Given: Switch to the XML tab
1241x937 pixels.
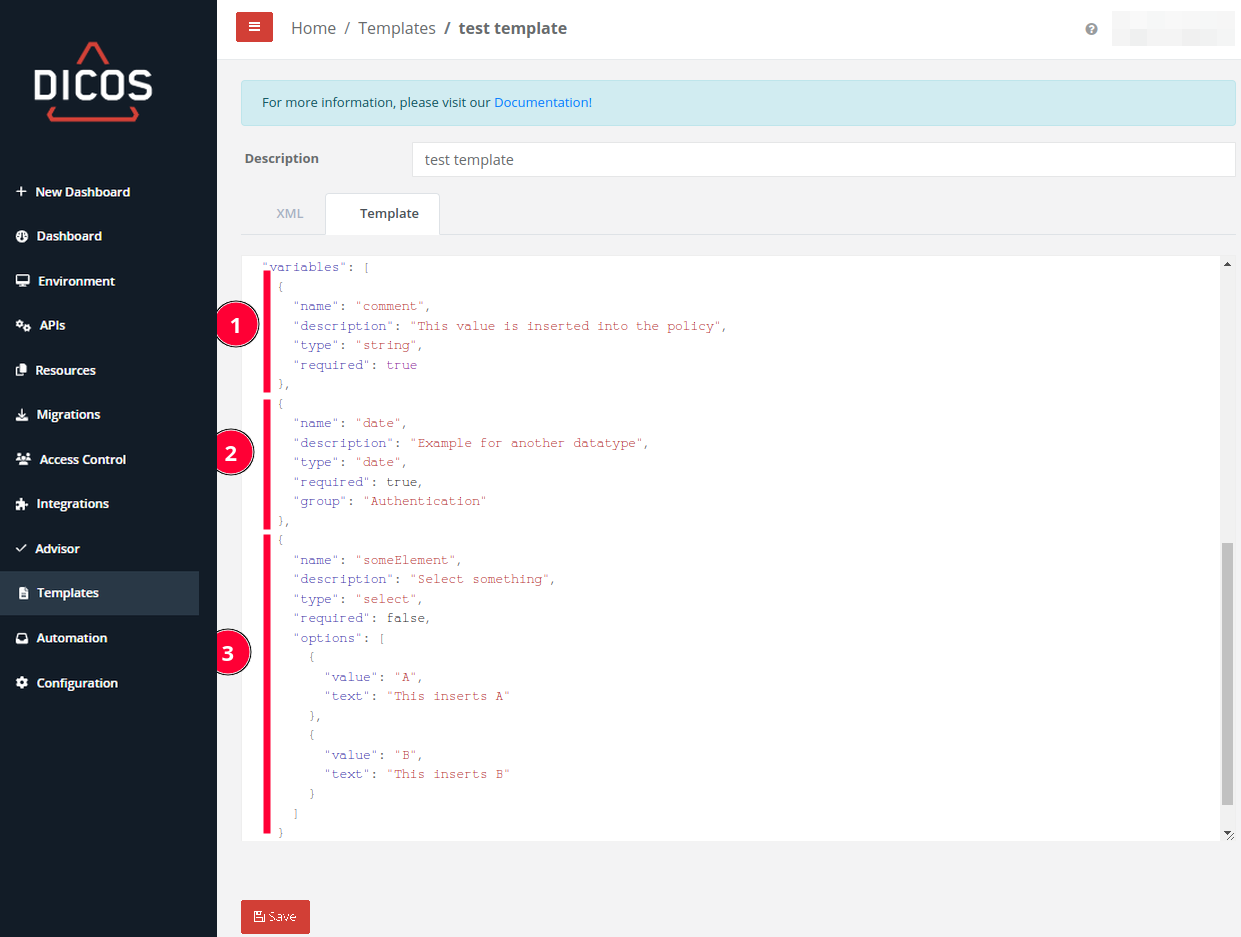Looking at the screenshot, I should pyautogui.click(x=289, y=214).
